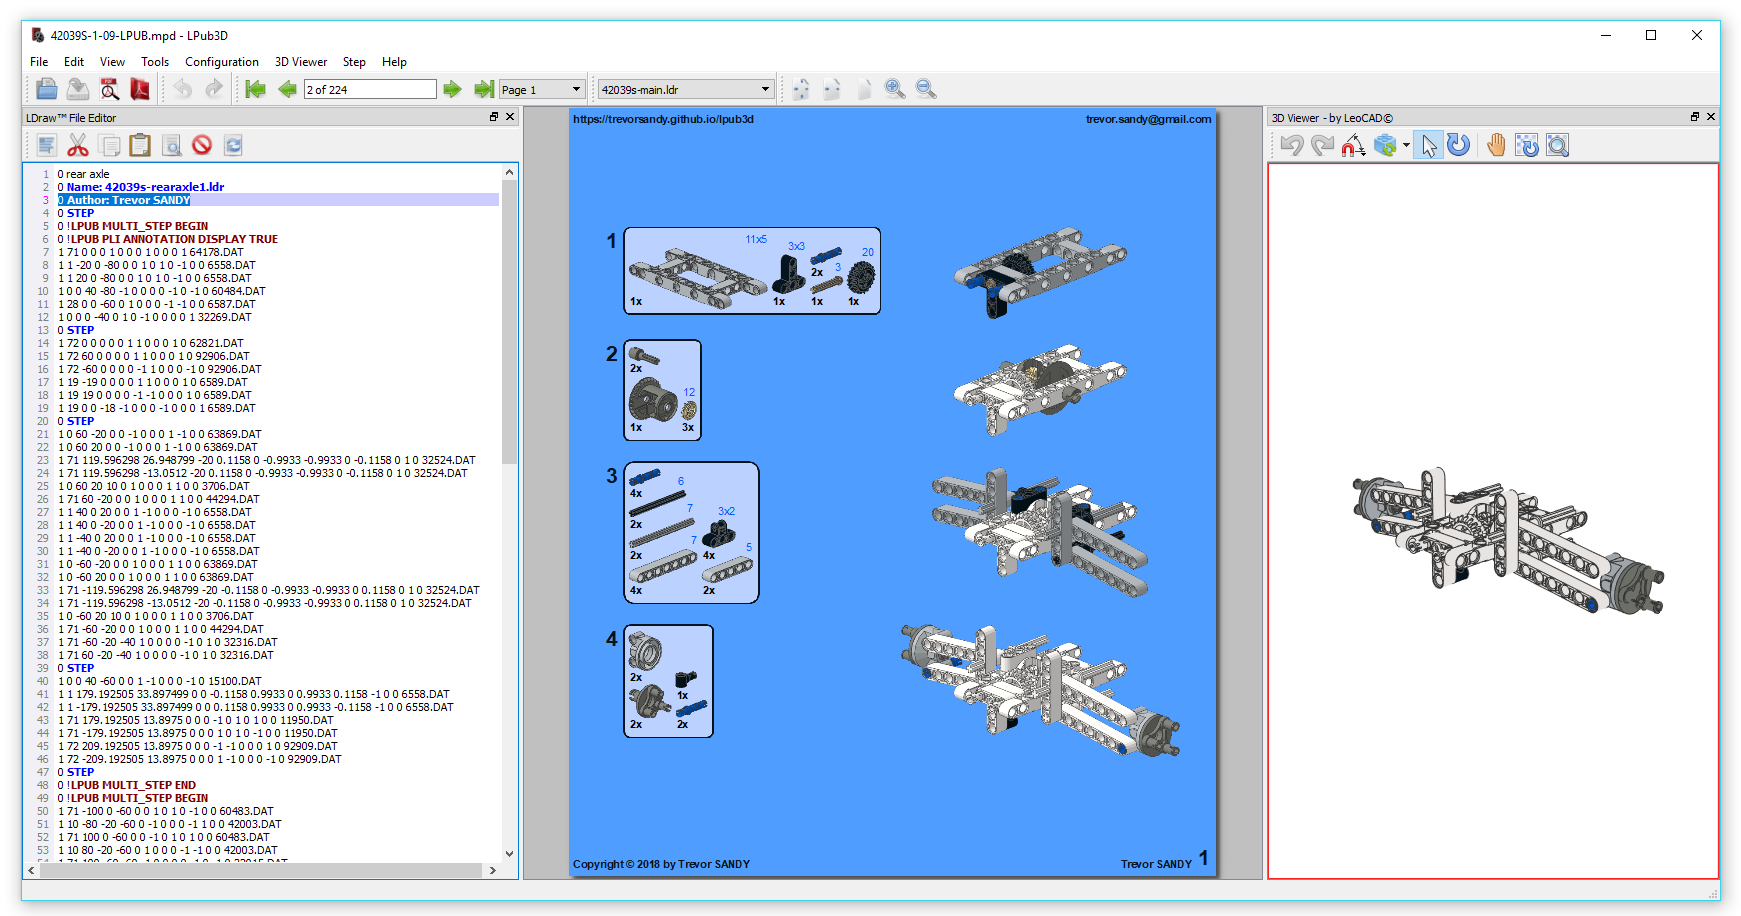Click the red delete icon in File Editor

click(x=202, y=146)
